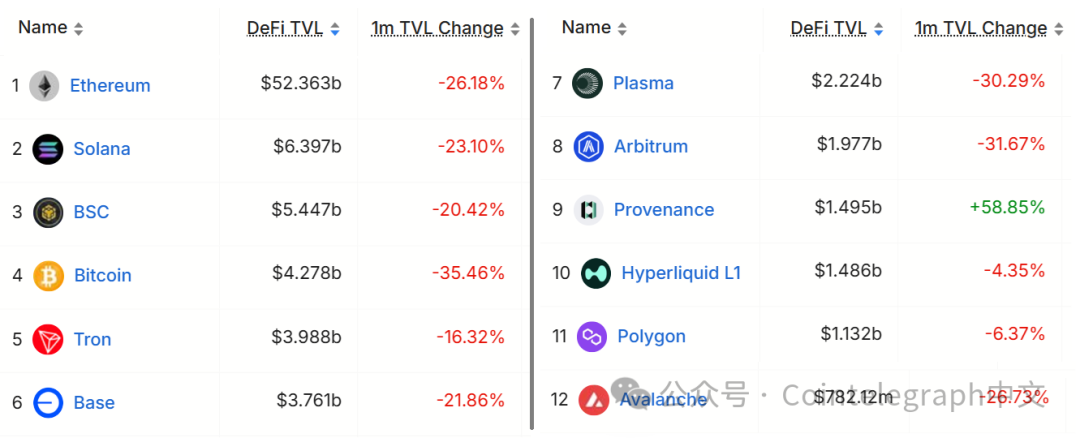Viewport: 1080px width, 438px height.
Task: Open the Ethereum chain link
Action: [110, 86]
